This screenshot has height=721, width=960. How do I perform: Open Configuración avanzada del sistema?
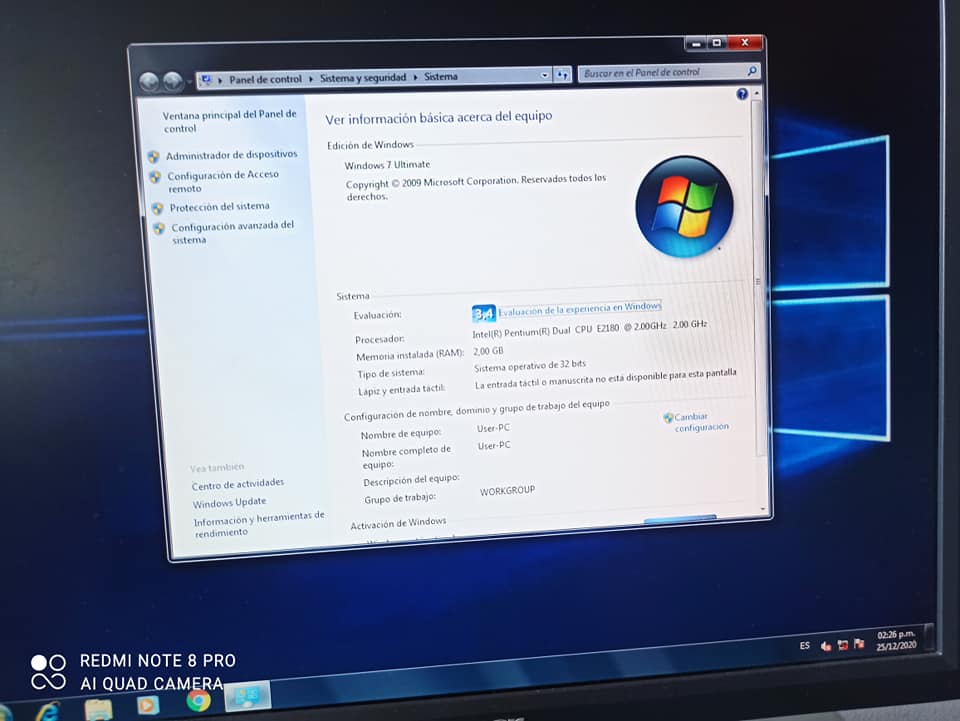click(x=233, y=233)
